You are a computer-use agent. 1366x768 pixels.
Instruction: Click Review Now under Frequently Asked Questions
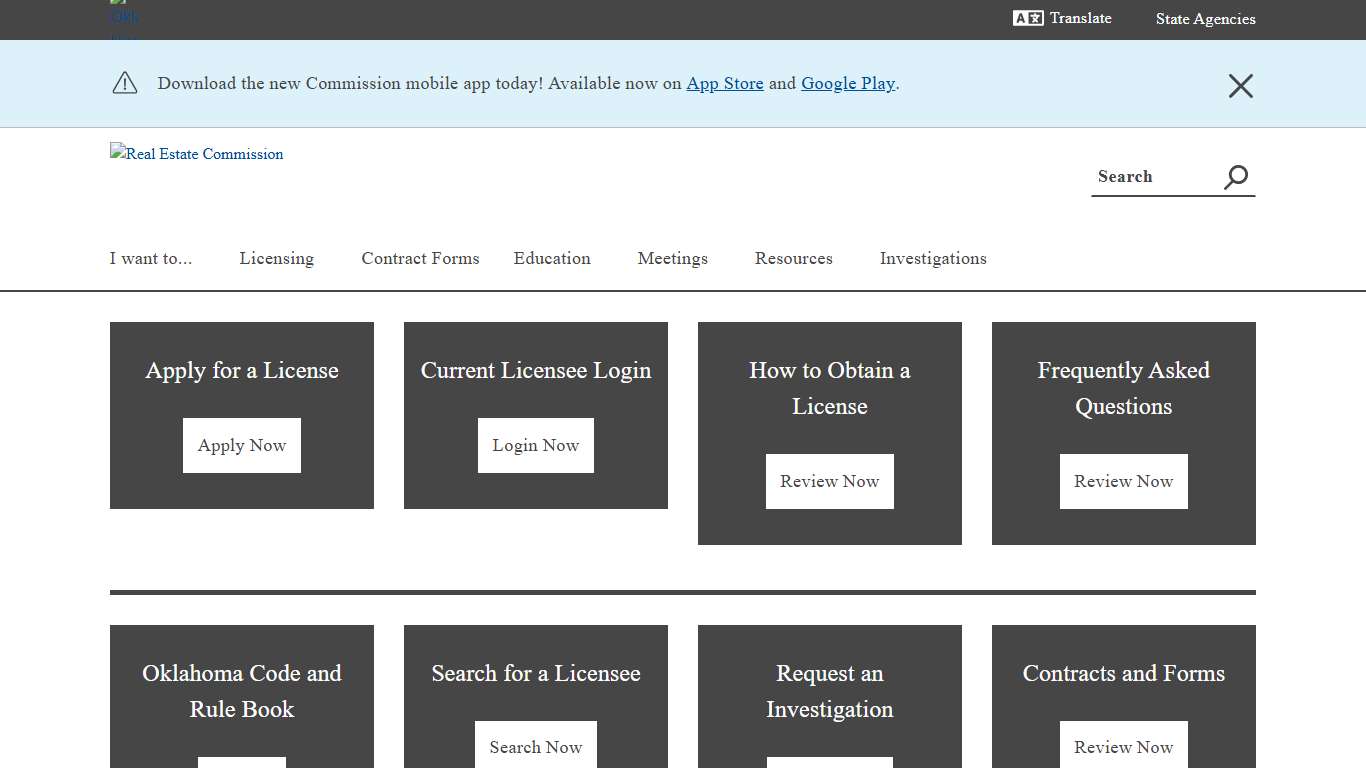[1123, 481]
